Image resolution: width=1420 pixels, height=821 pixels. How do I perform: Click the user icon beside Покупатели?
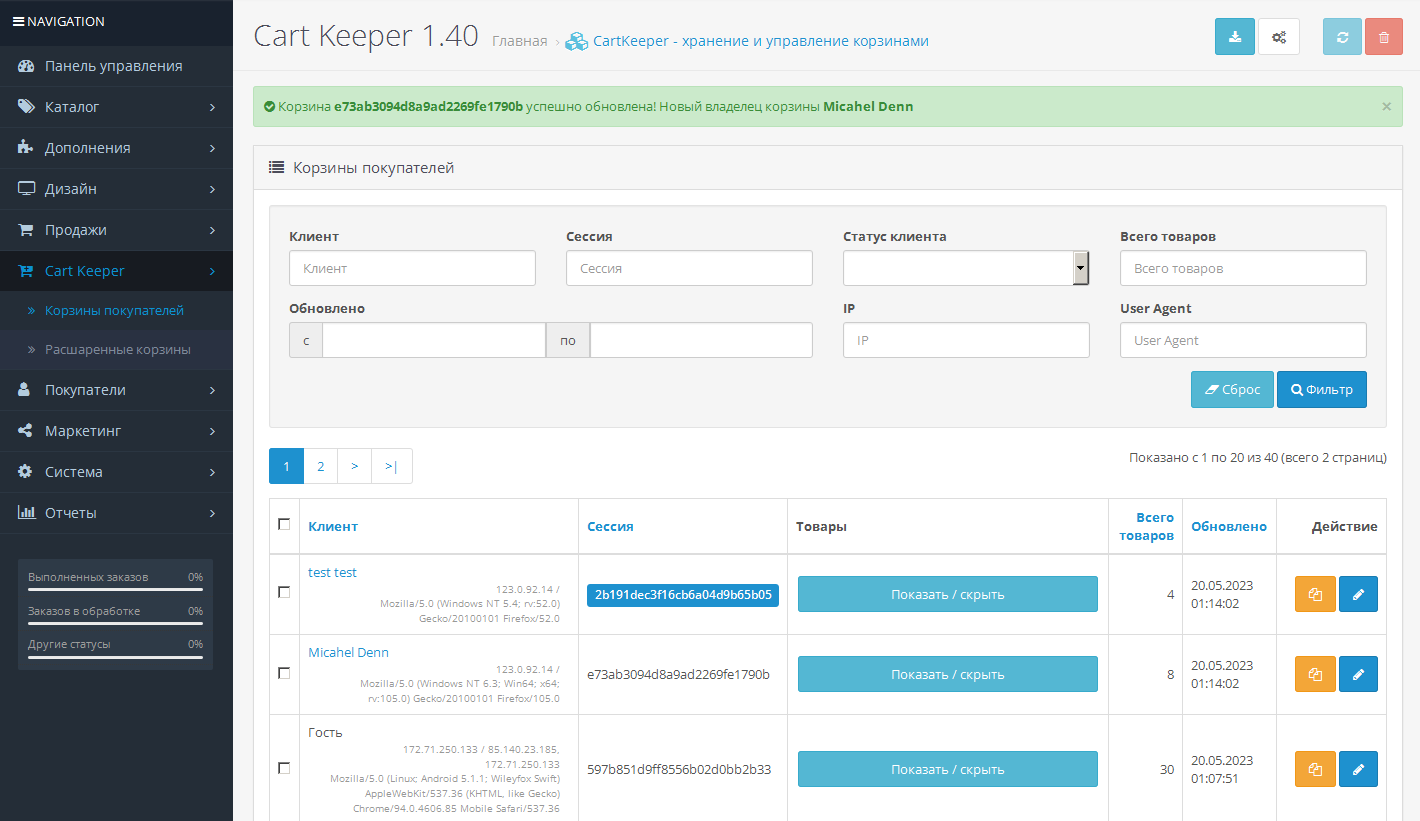point(24,390)
